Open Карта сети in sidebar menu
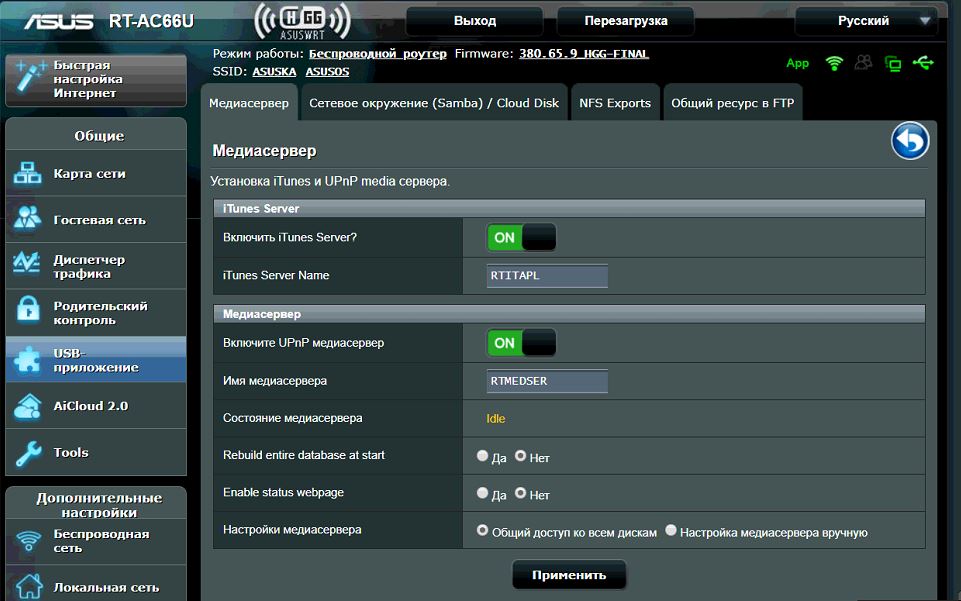 pyautogui.click(x=96, y=173)
